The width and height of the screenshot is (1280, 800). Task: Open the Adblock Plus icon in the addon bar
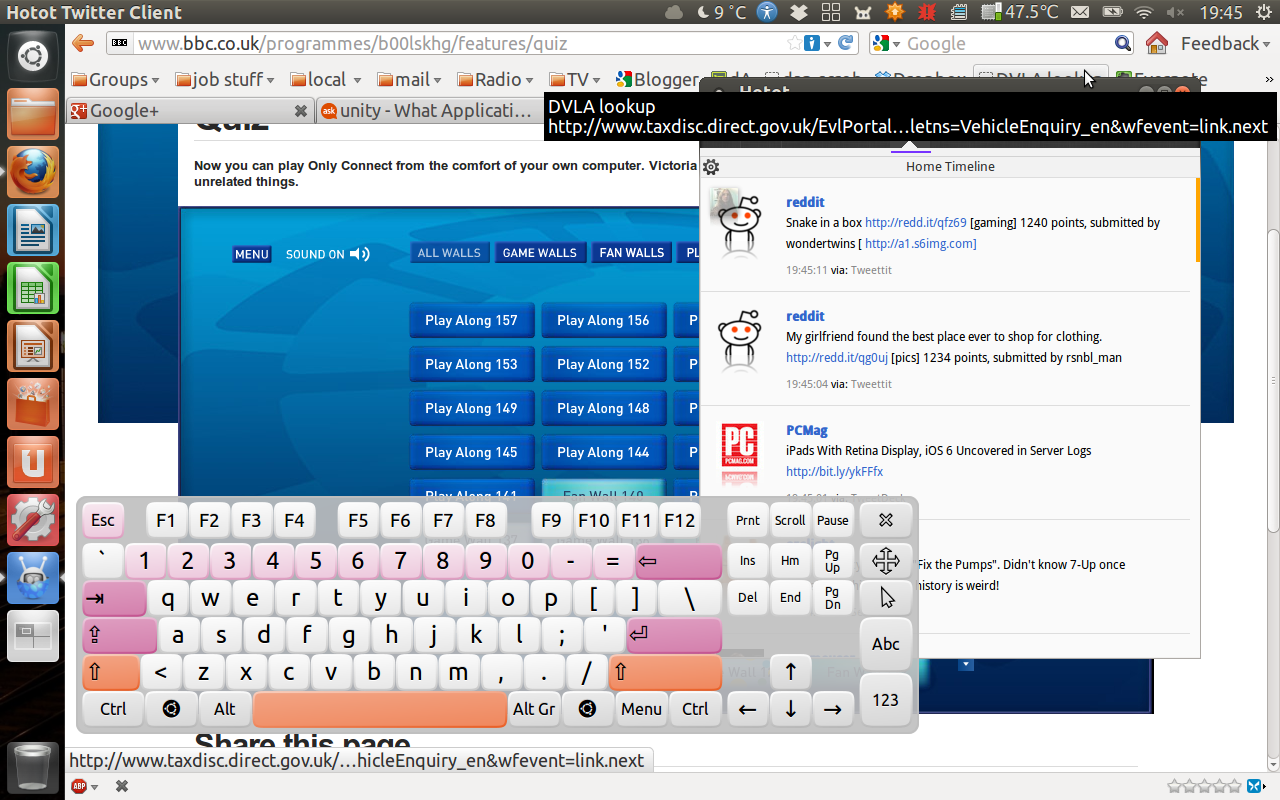pos(78,786)
